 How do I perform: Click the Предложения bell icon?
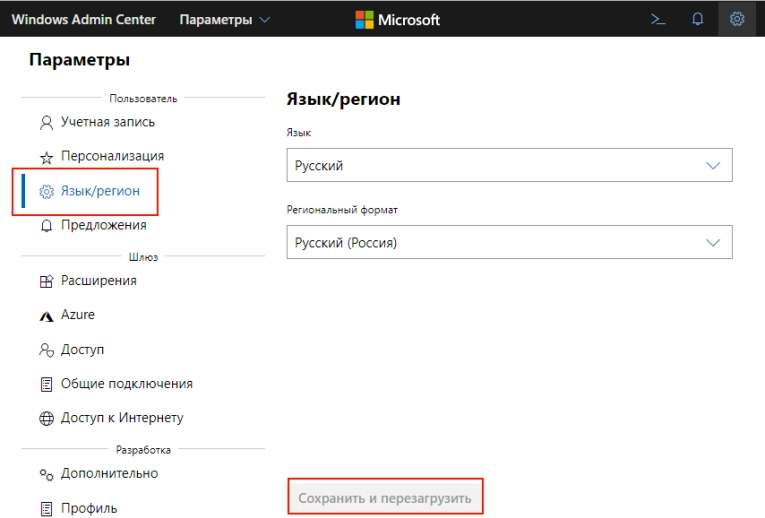[46, 226]
